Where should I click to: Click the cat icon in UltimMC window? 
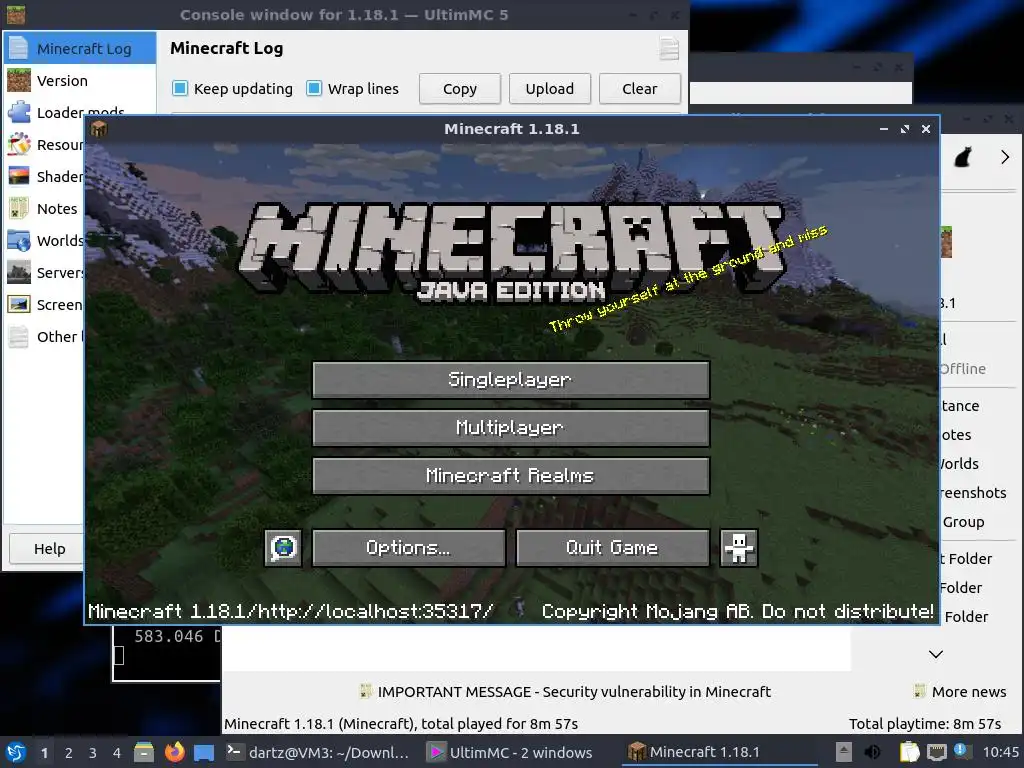pyautogui.click(x=963, y=157)
